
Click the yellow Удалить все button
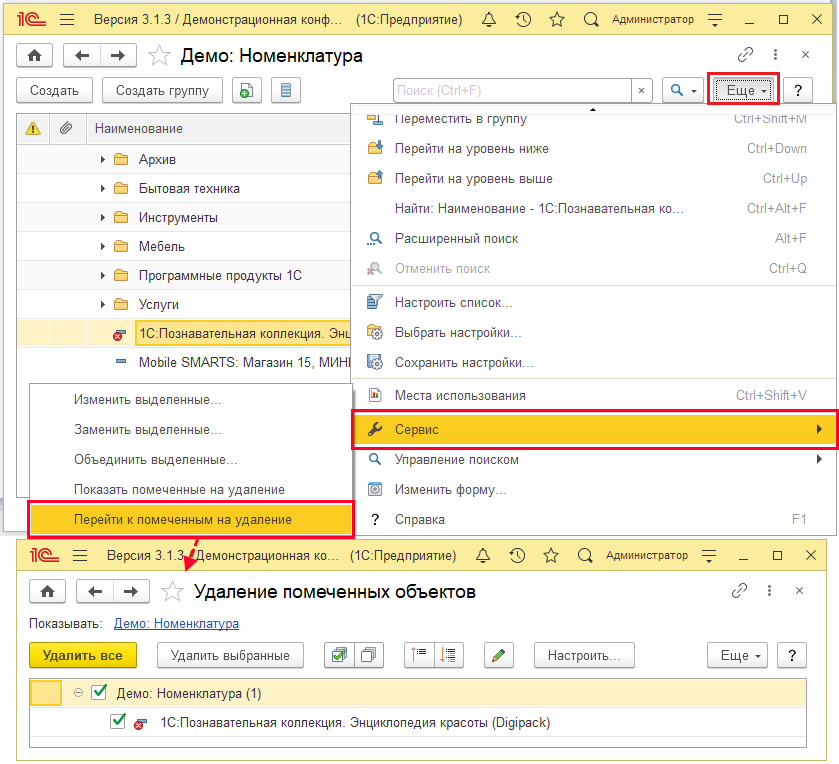[x=83, y=655]
